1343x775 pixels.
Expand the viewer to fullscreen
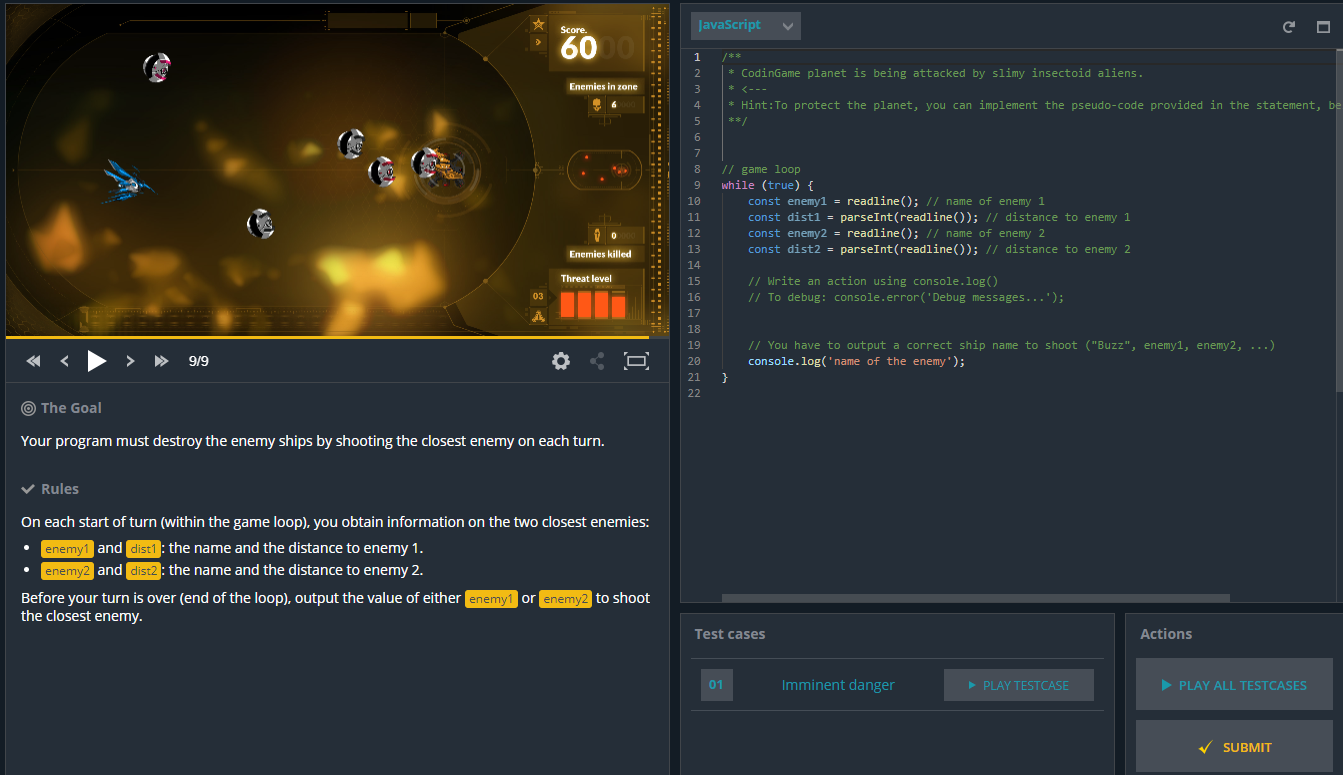pyautogui.click(x=636, y=361)
